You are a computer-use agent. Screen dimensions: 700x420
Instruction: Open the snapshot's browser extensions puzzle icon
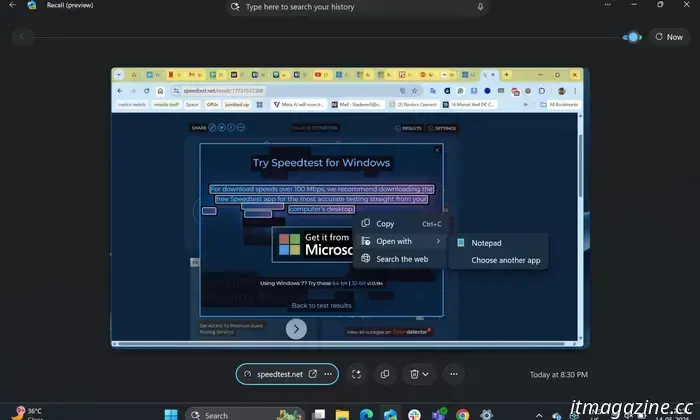[x=542, y=91]
